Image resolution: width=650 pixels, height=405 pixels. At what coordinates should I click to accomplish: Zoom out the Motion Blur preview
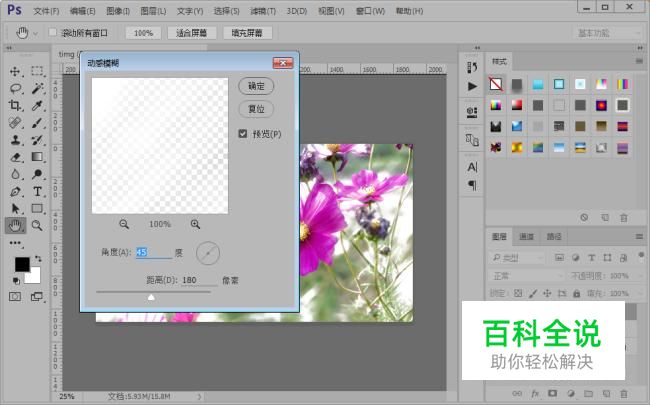(x=124, y=224)
